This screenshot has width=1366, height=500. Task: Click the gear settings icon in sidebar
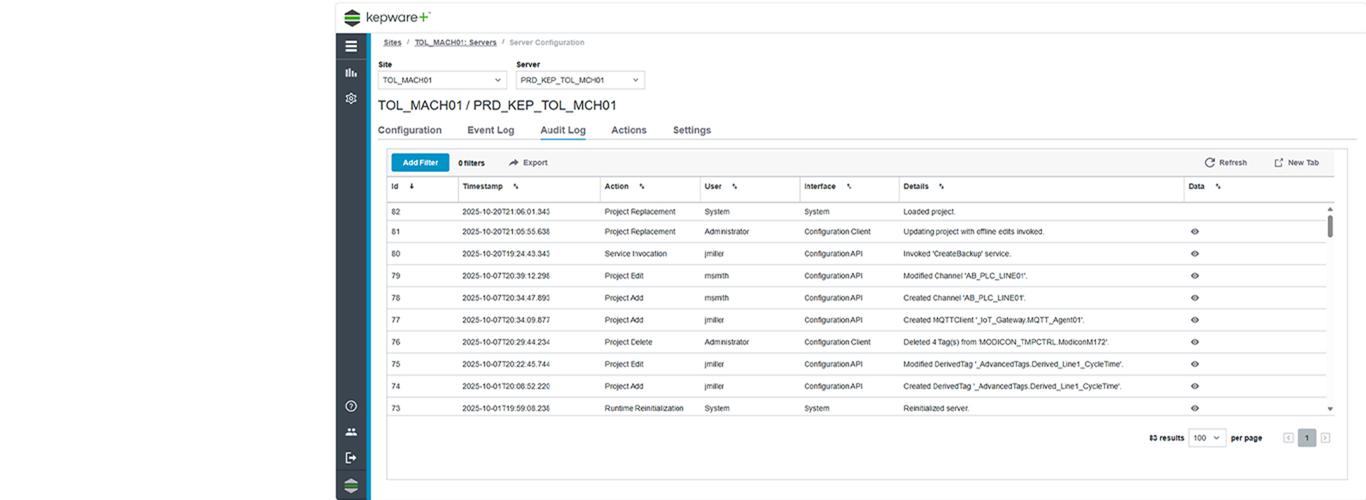click(351, 98)
